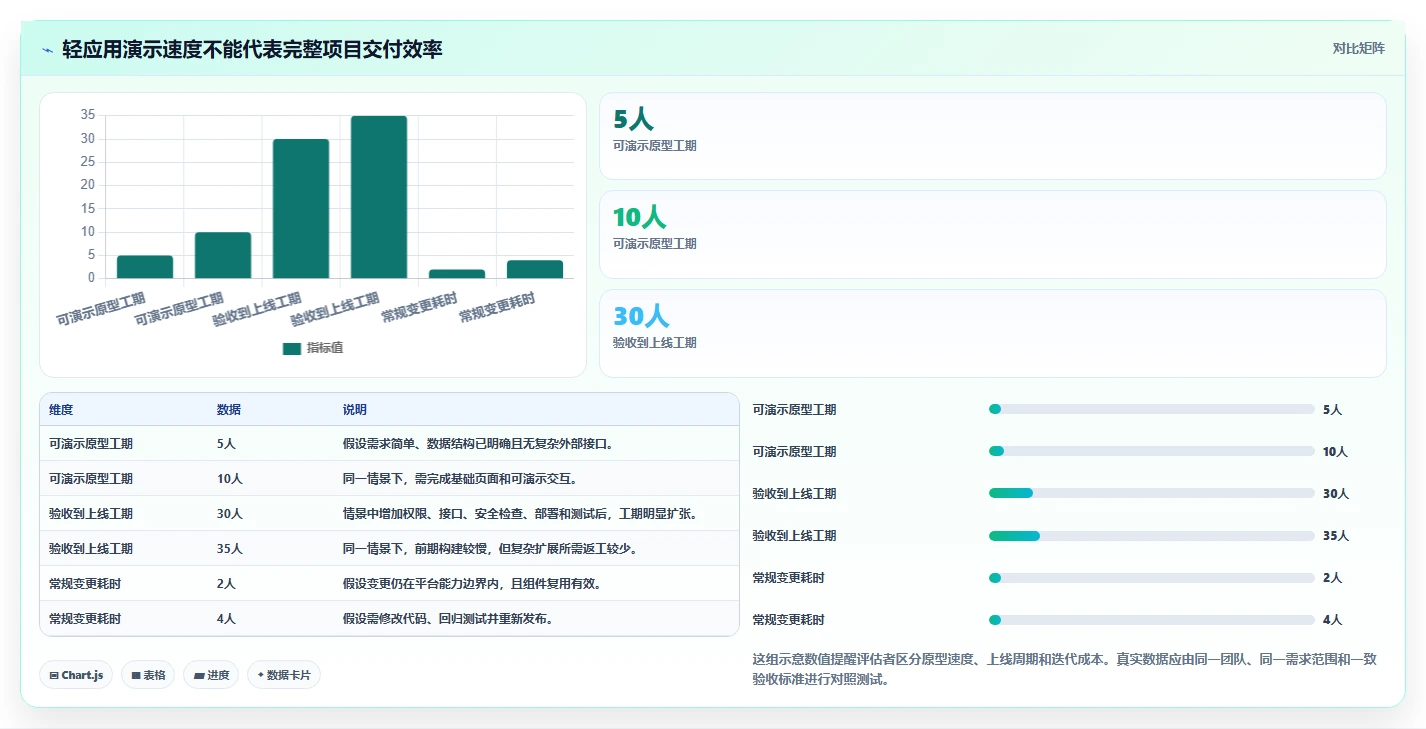
Task: Click the chart bar reaching 30
Action: (301, 208)
